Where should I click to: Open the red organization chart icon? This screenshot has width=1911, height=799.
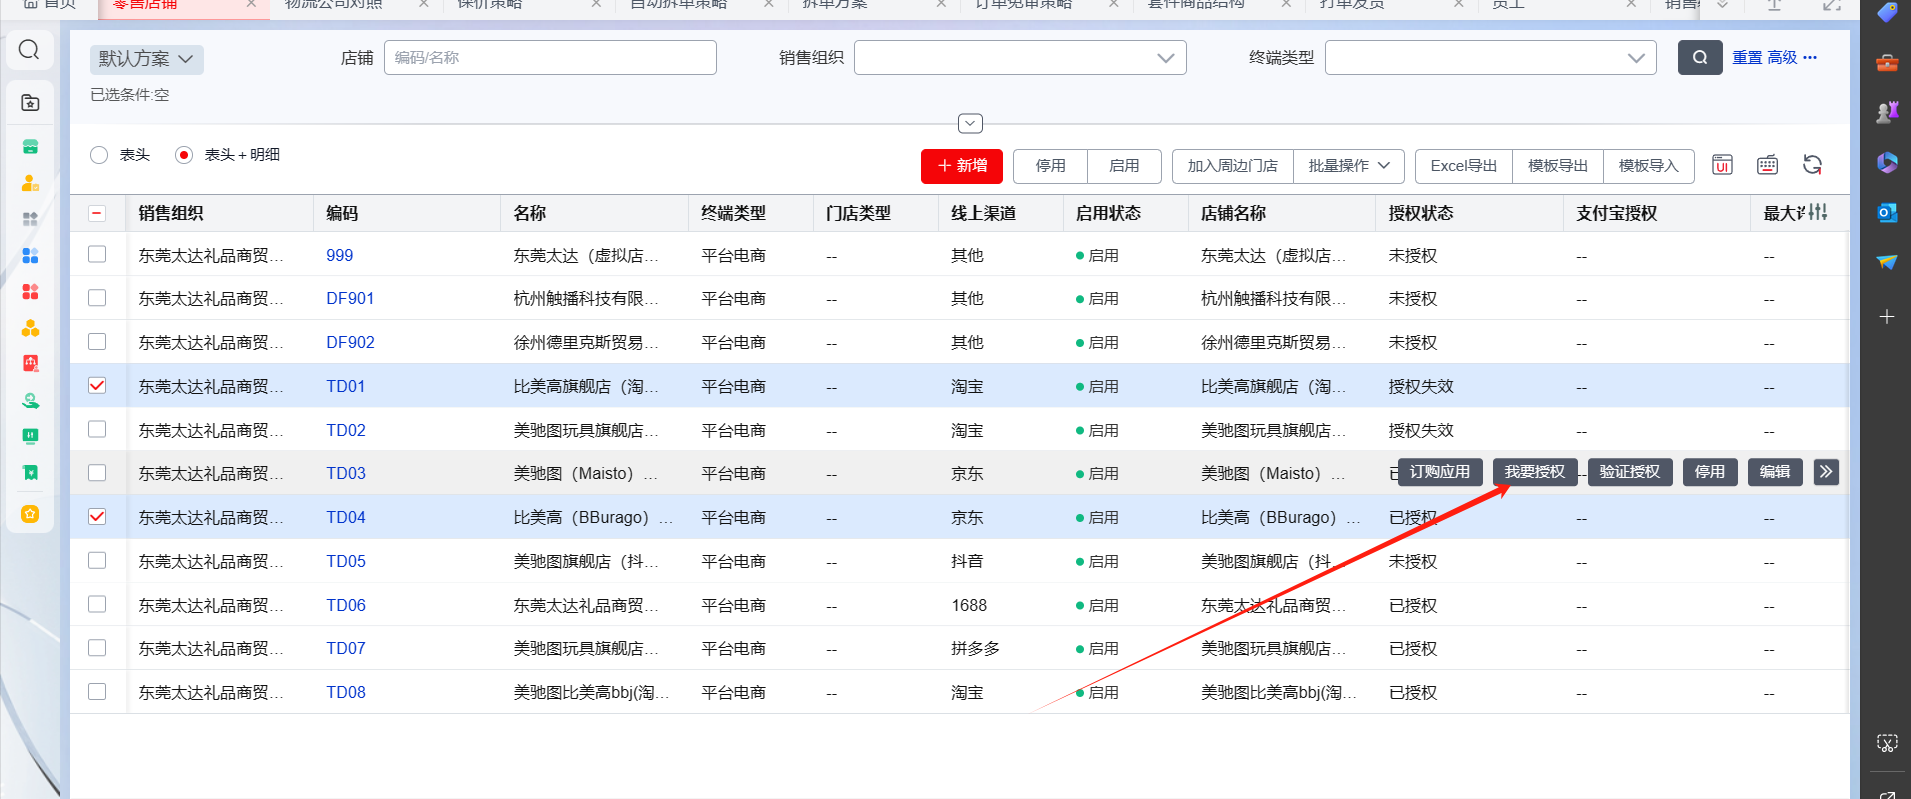tap(30, 364)
